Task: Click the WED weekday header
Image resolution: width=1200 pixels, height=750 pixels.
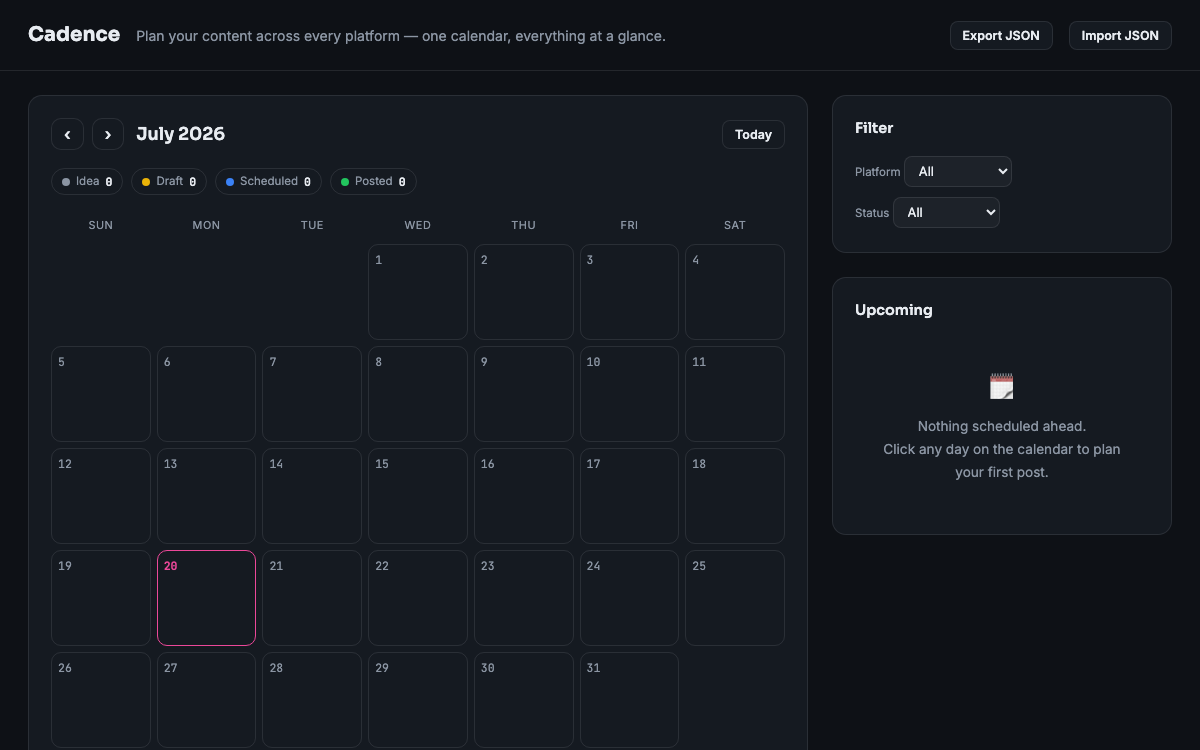Action: coord(418,225)
